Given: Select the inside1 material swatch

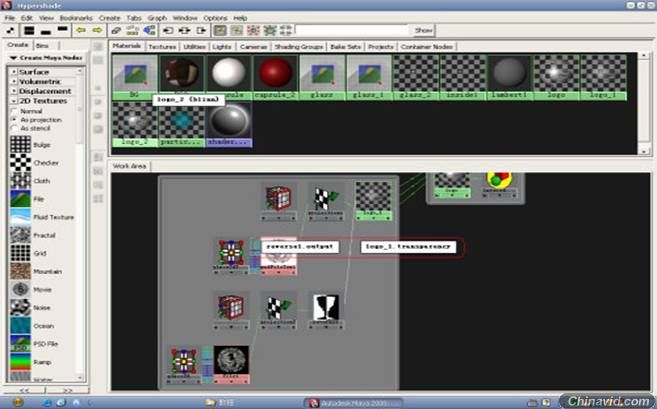Looking at the screenshot, I should click(x=463, y=77).
